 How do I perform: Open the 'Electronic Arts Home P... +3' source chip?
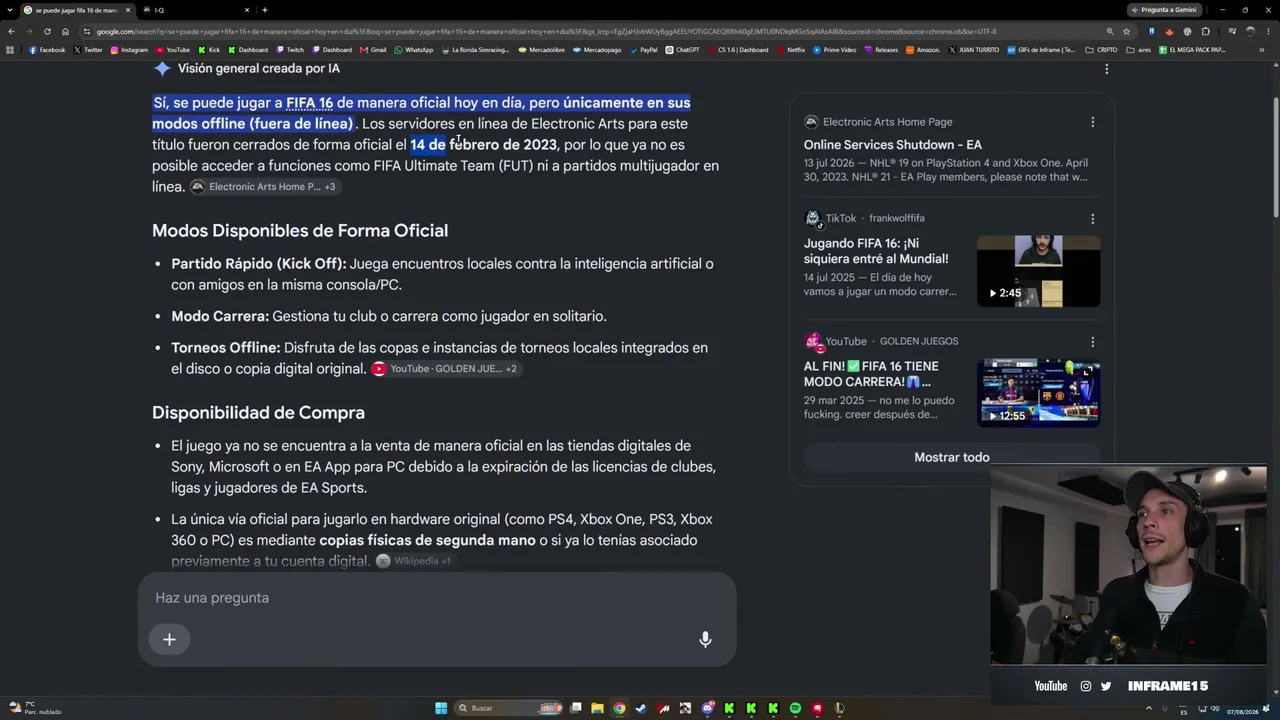tap(264, 187)
